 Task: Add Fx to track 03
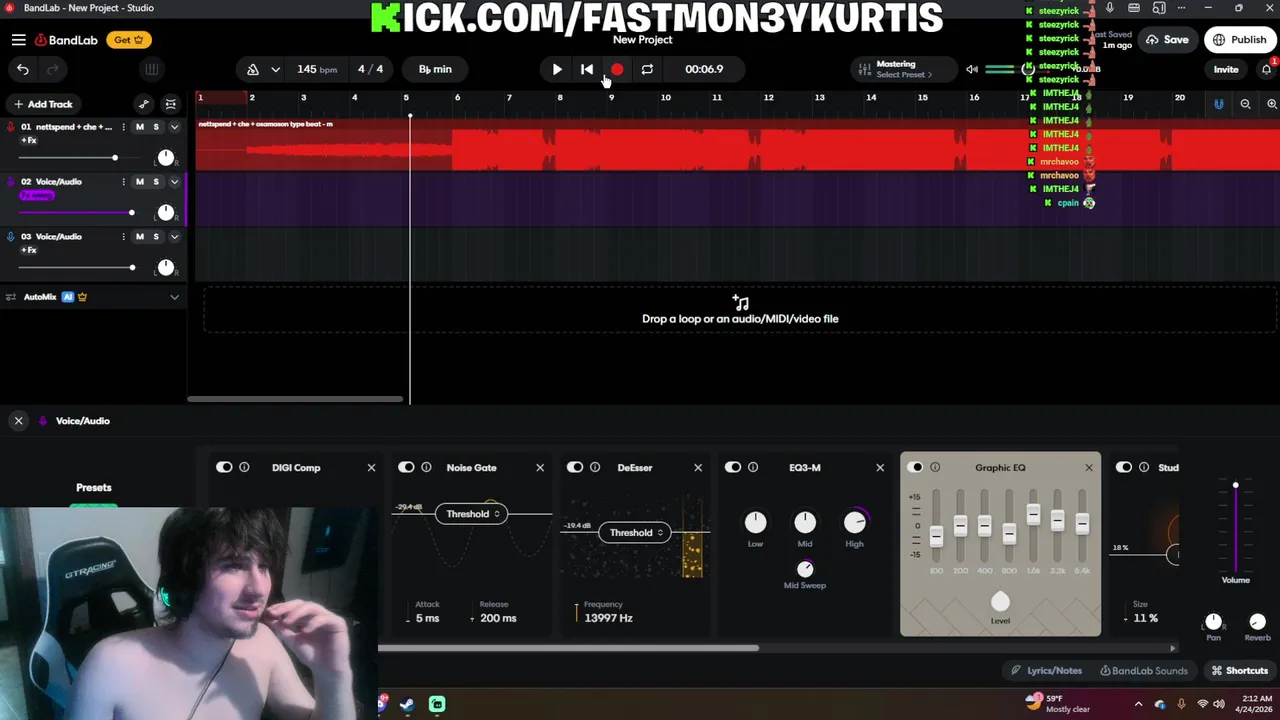pos(28,250)
